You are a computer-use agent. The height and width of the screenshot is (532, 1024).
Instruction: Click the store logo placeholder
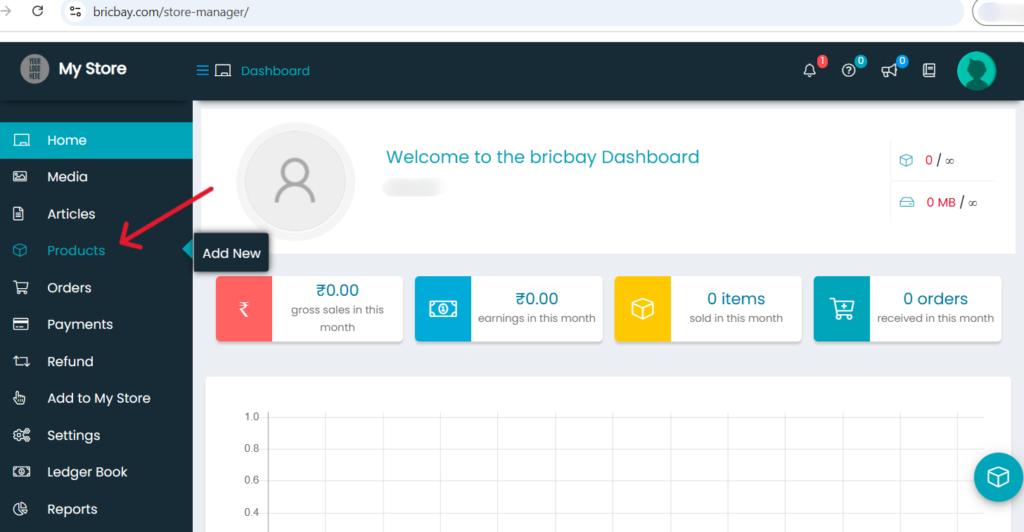click(35, 69)
